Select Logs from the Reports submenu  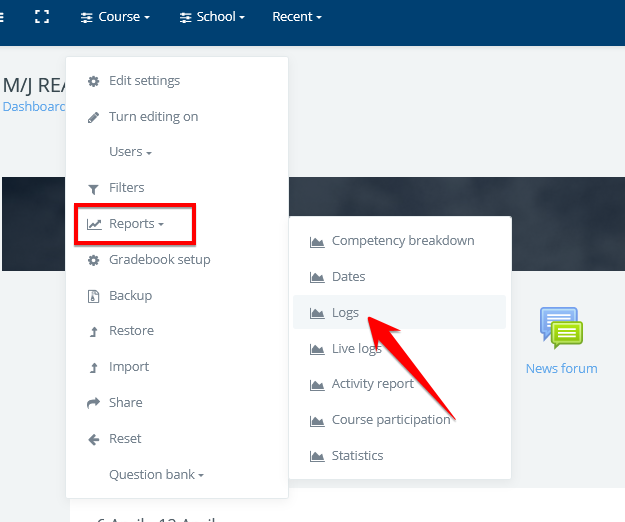coord(345,313)
